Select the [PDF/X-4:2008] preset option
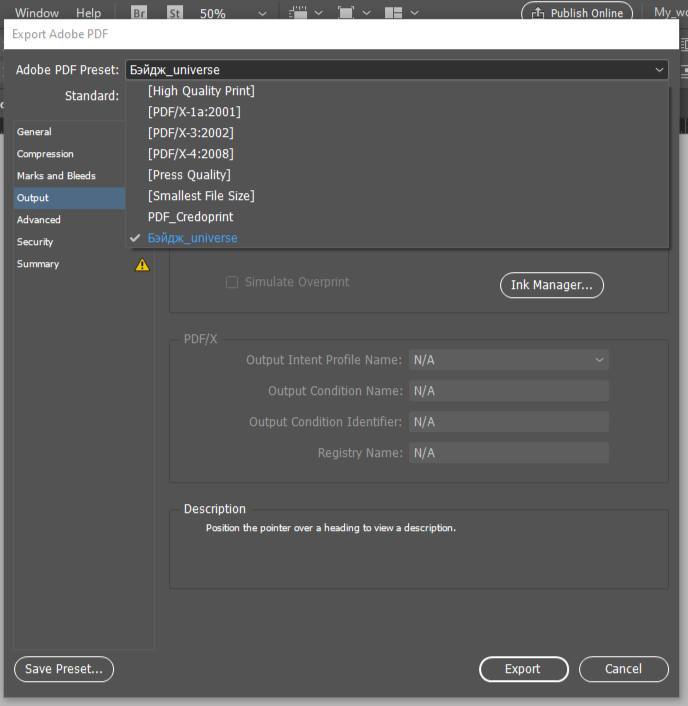This screenshot has width=688, height=706. pos(190,154)
